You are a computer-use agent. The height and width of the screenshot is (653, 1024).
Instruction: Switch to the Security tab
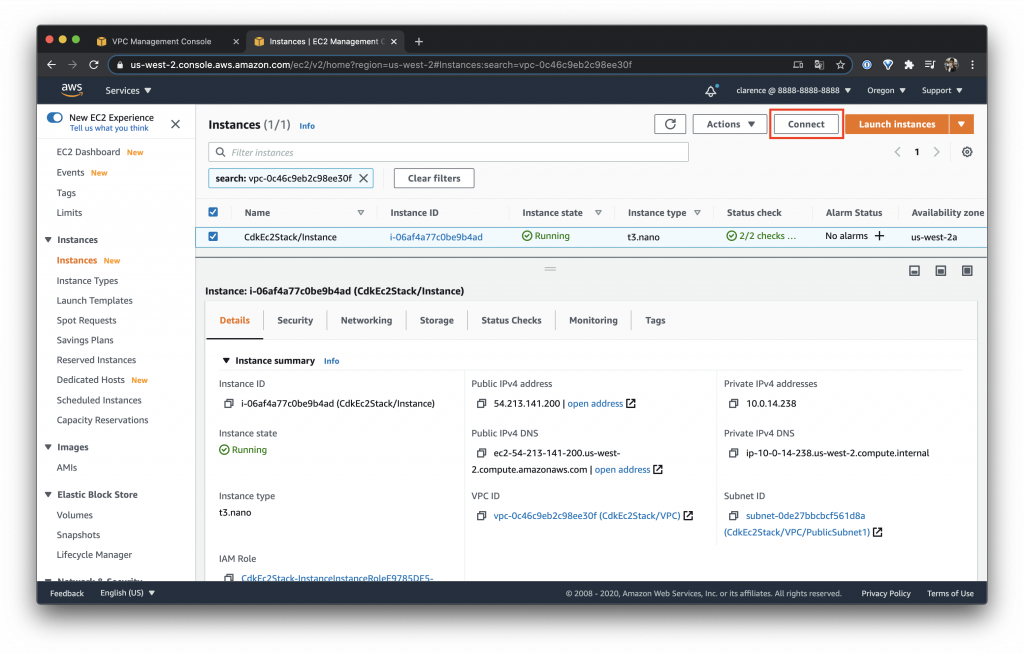coord(295,320)
